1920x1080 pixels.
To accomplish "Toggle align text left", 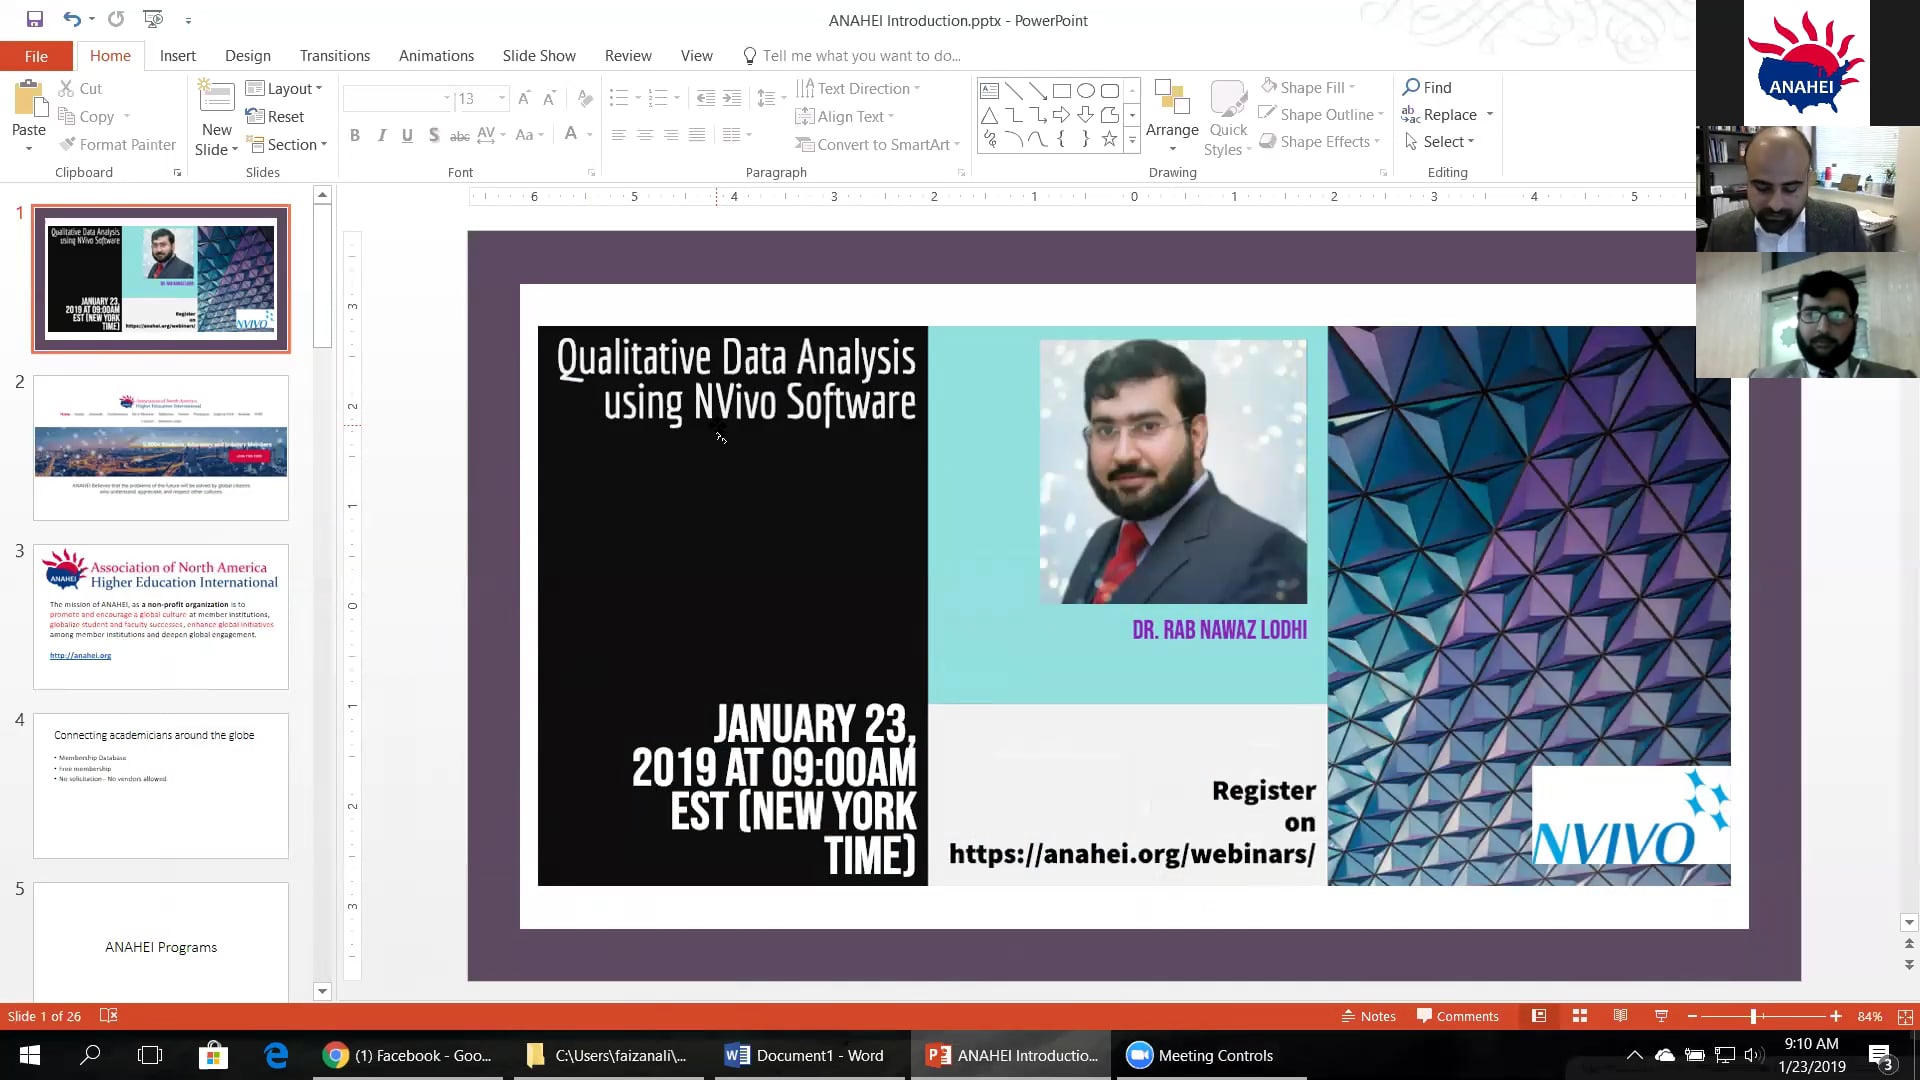I will (x=619, y=135).
